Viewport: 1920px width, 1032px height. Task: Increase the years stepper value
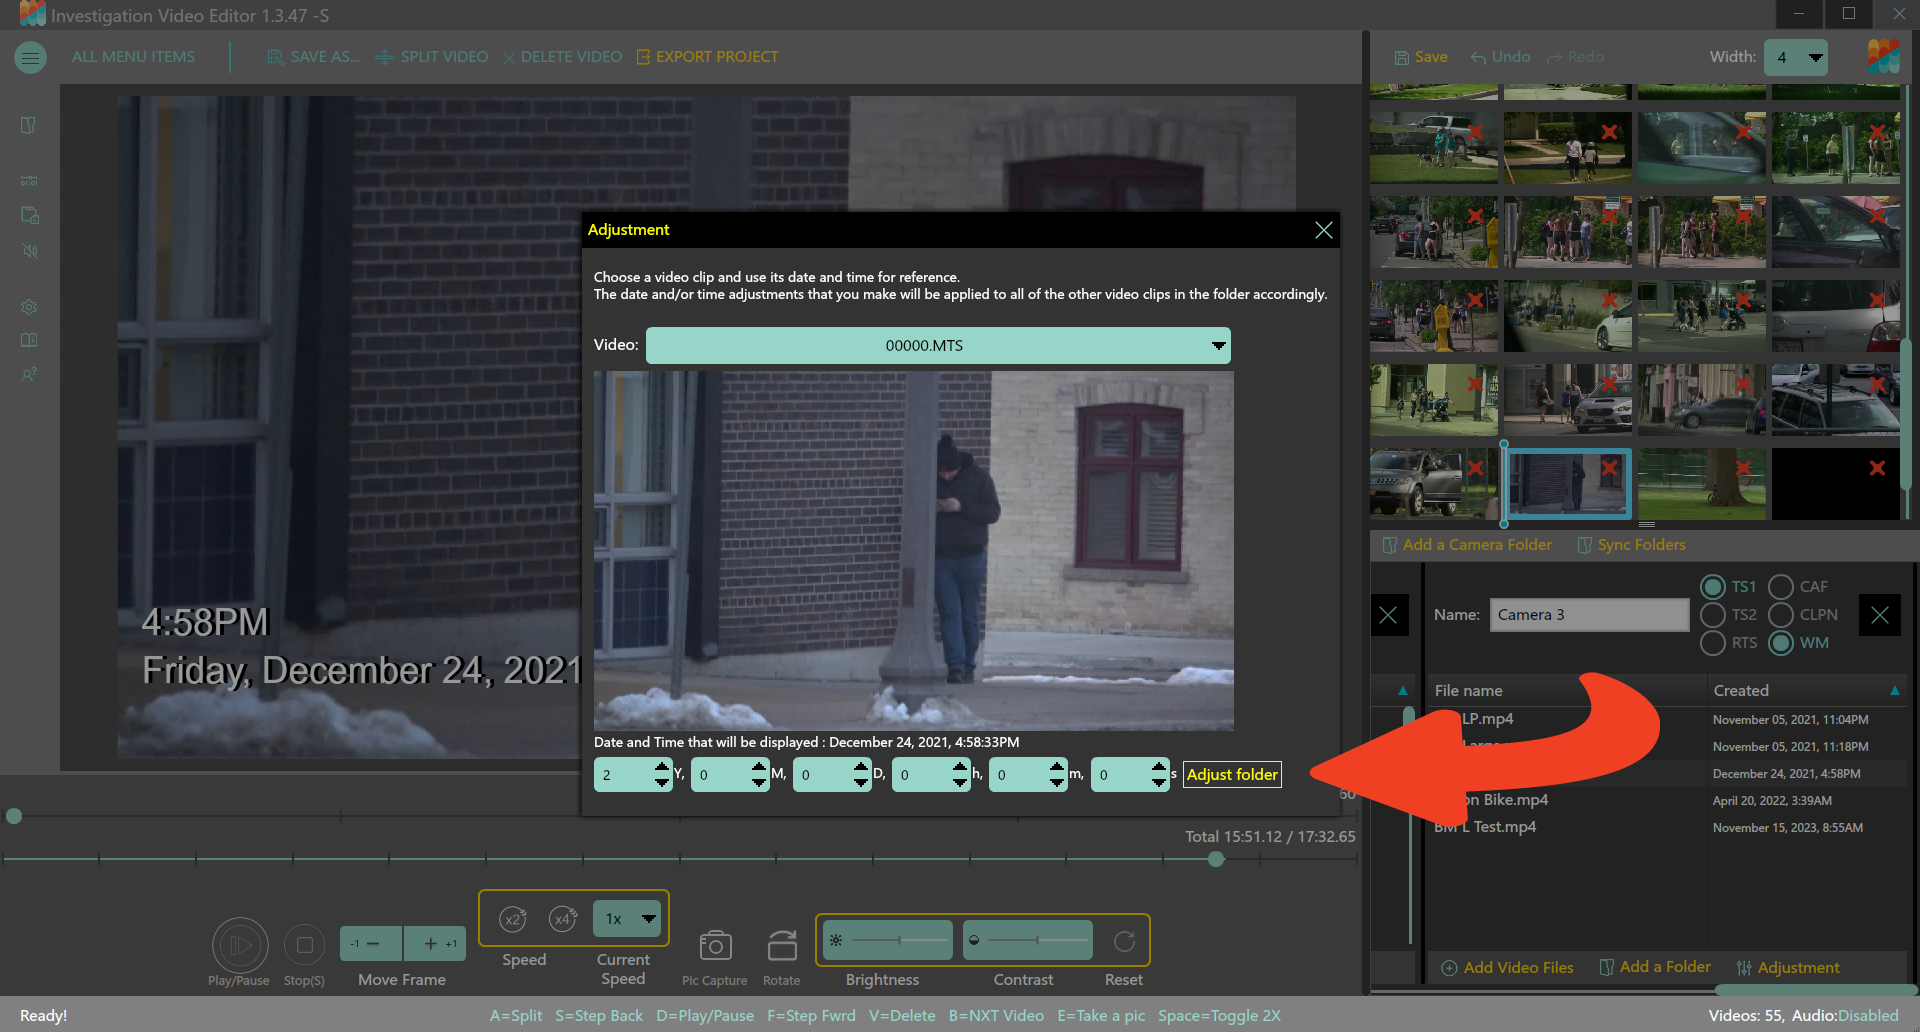pyautogui.click(x=662, y=767)
